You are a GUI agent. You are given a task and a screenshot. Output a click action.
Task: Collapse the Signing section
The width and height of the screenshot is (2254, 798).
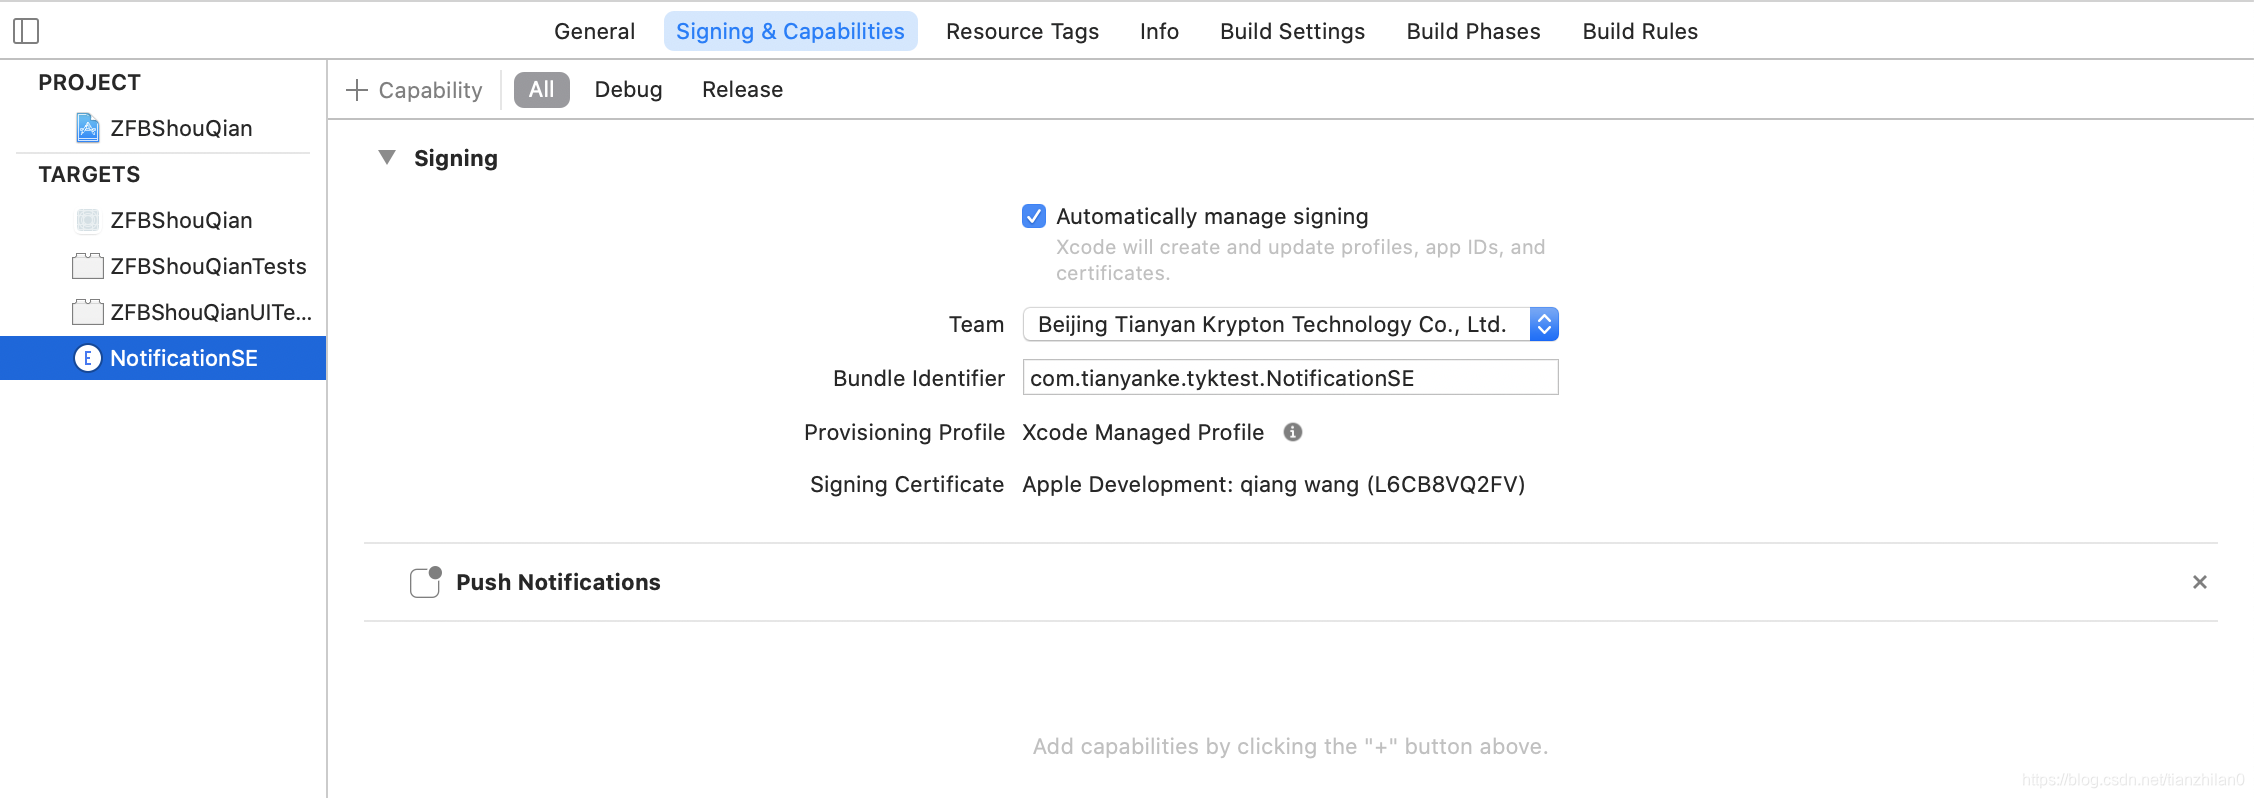click(387, 158)
